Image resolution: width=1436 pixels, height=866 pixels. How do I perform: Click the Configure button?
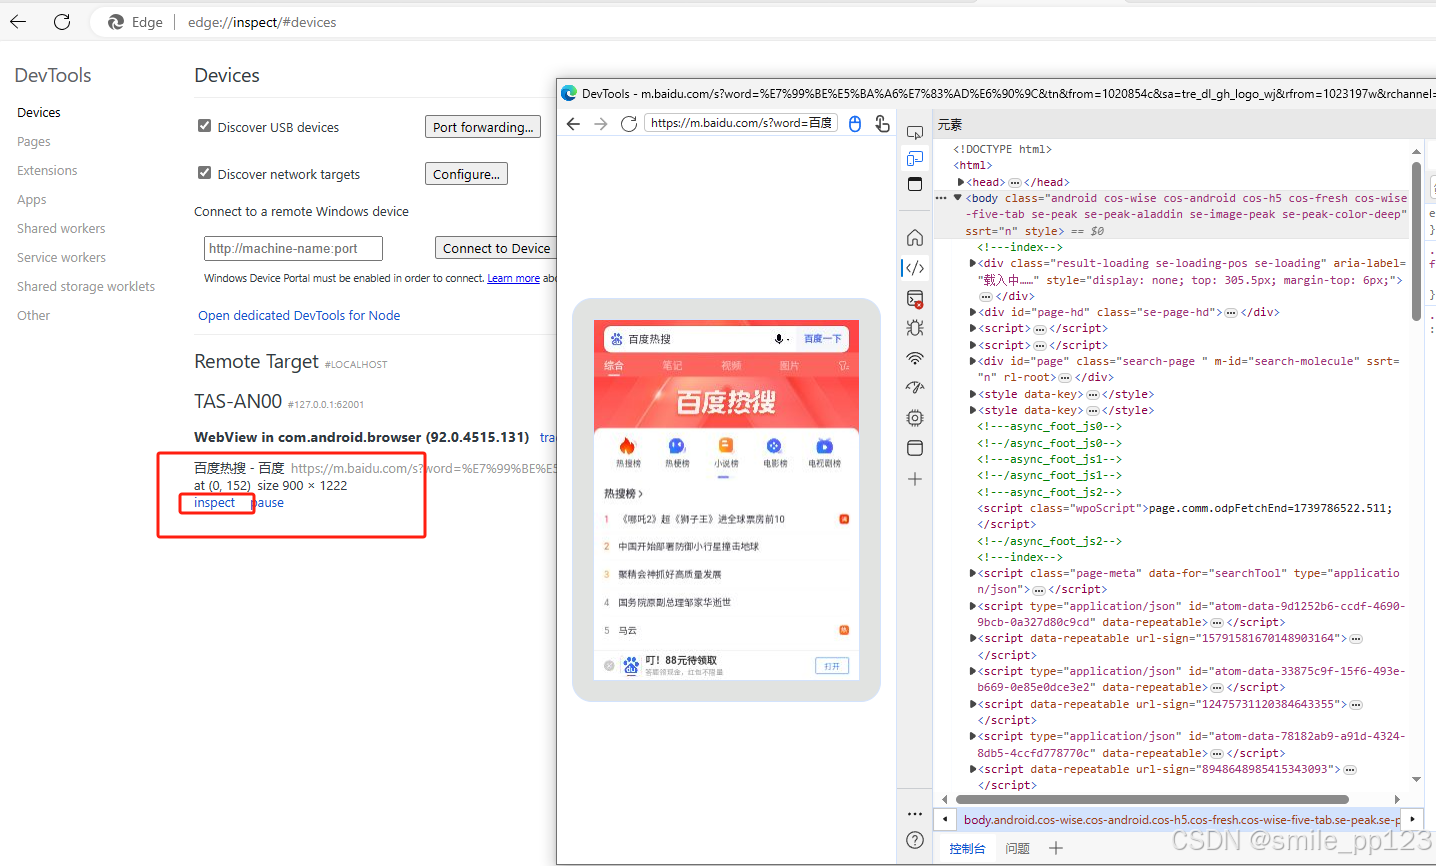pos(466,174)
